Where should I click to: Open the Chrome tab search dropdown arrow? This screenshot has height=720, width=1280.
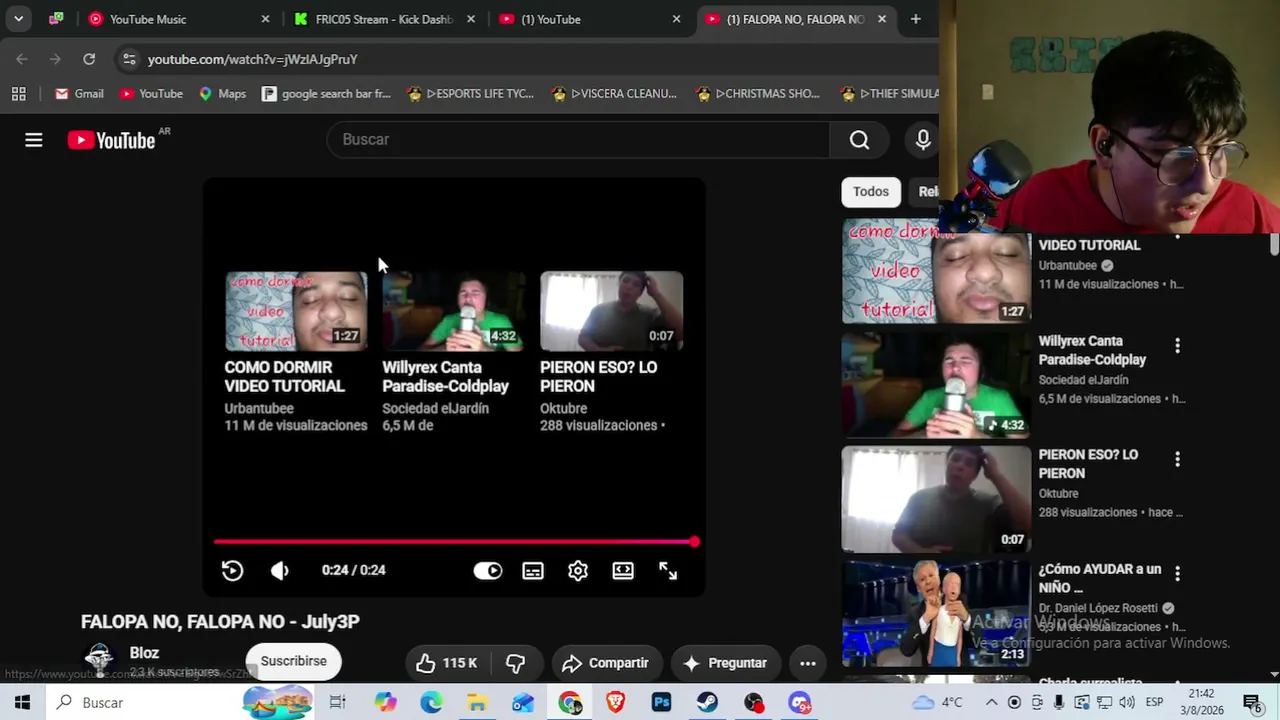(x=18, y=19)
